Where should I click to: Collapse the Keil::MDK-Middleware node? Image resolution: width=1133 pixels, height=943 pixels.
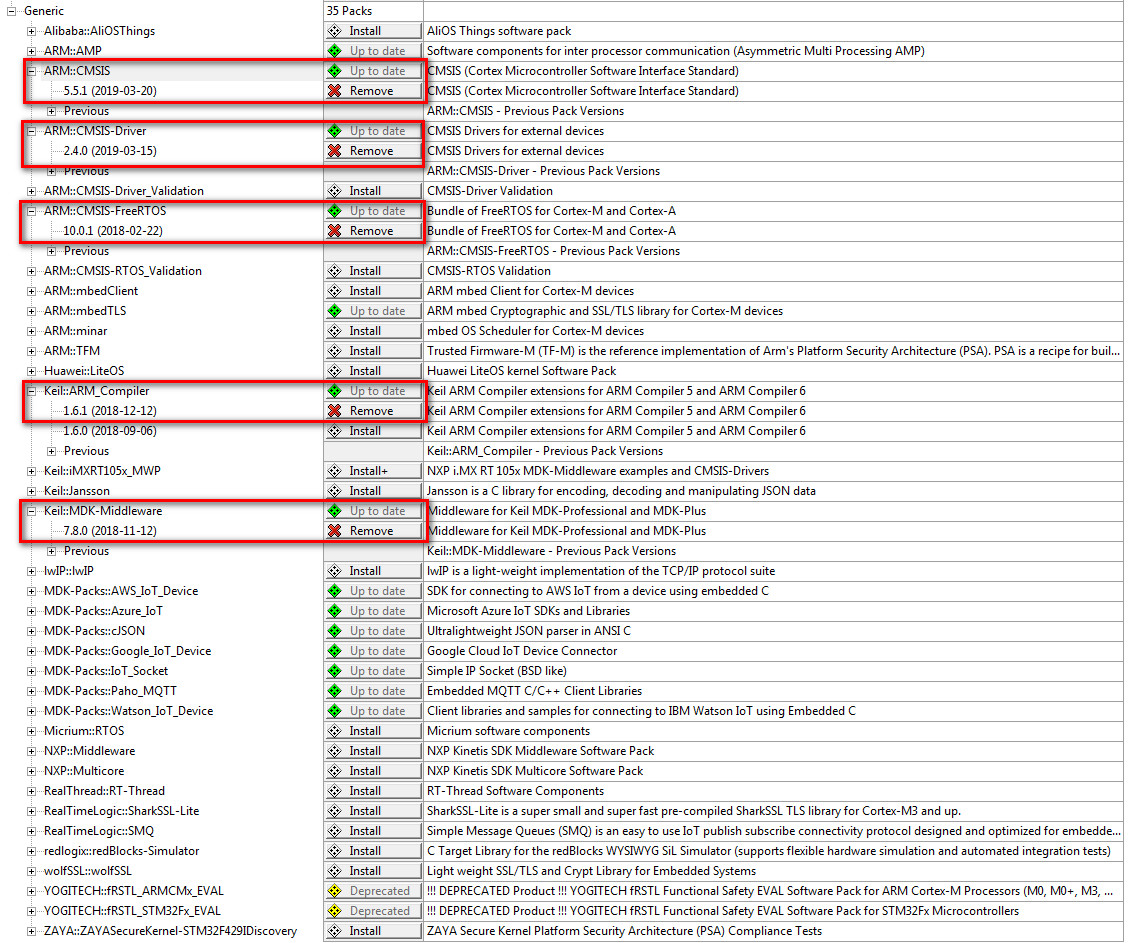[31, 511]
